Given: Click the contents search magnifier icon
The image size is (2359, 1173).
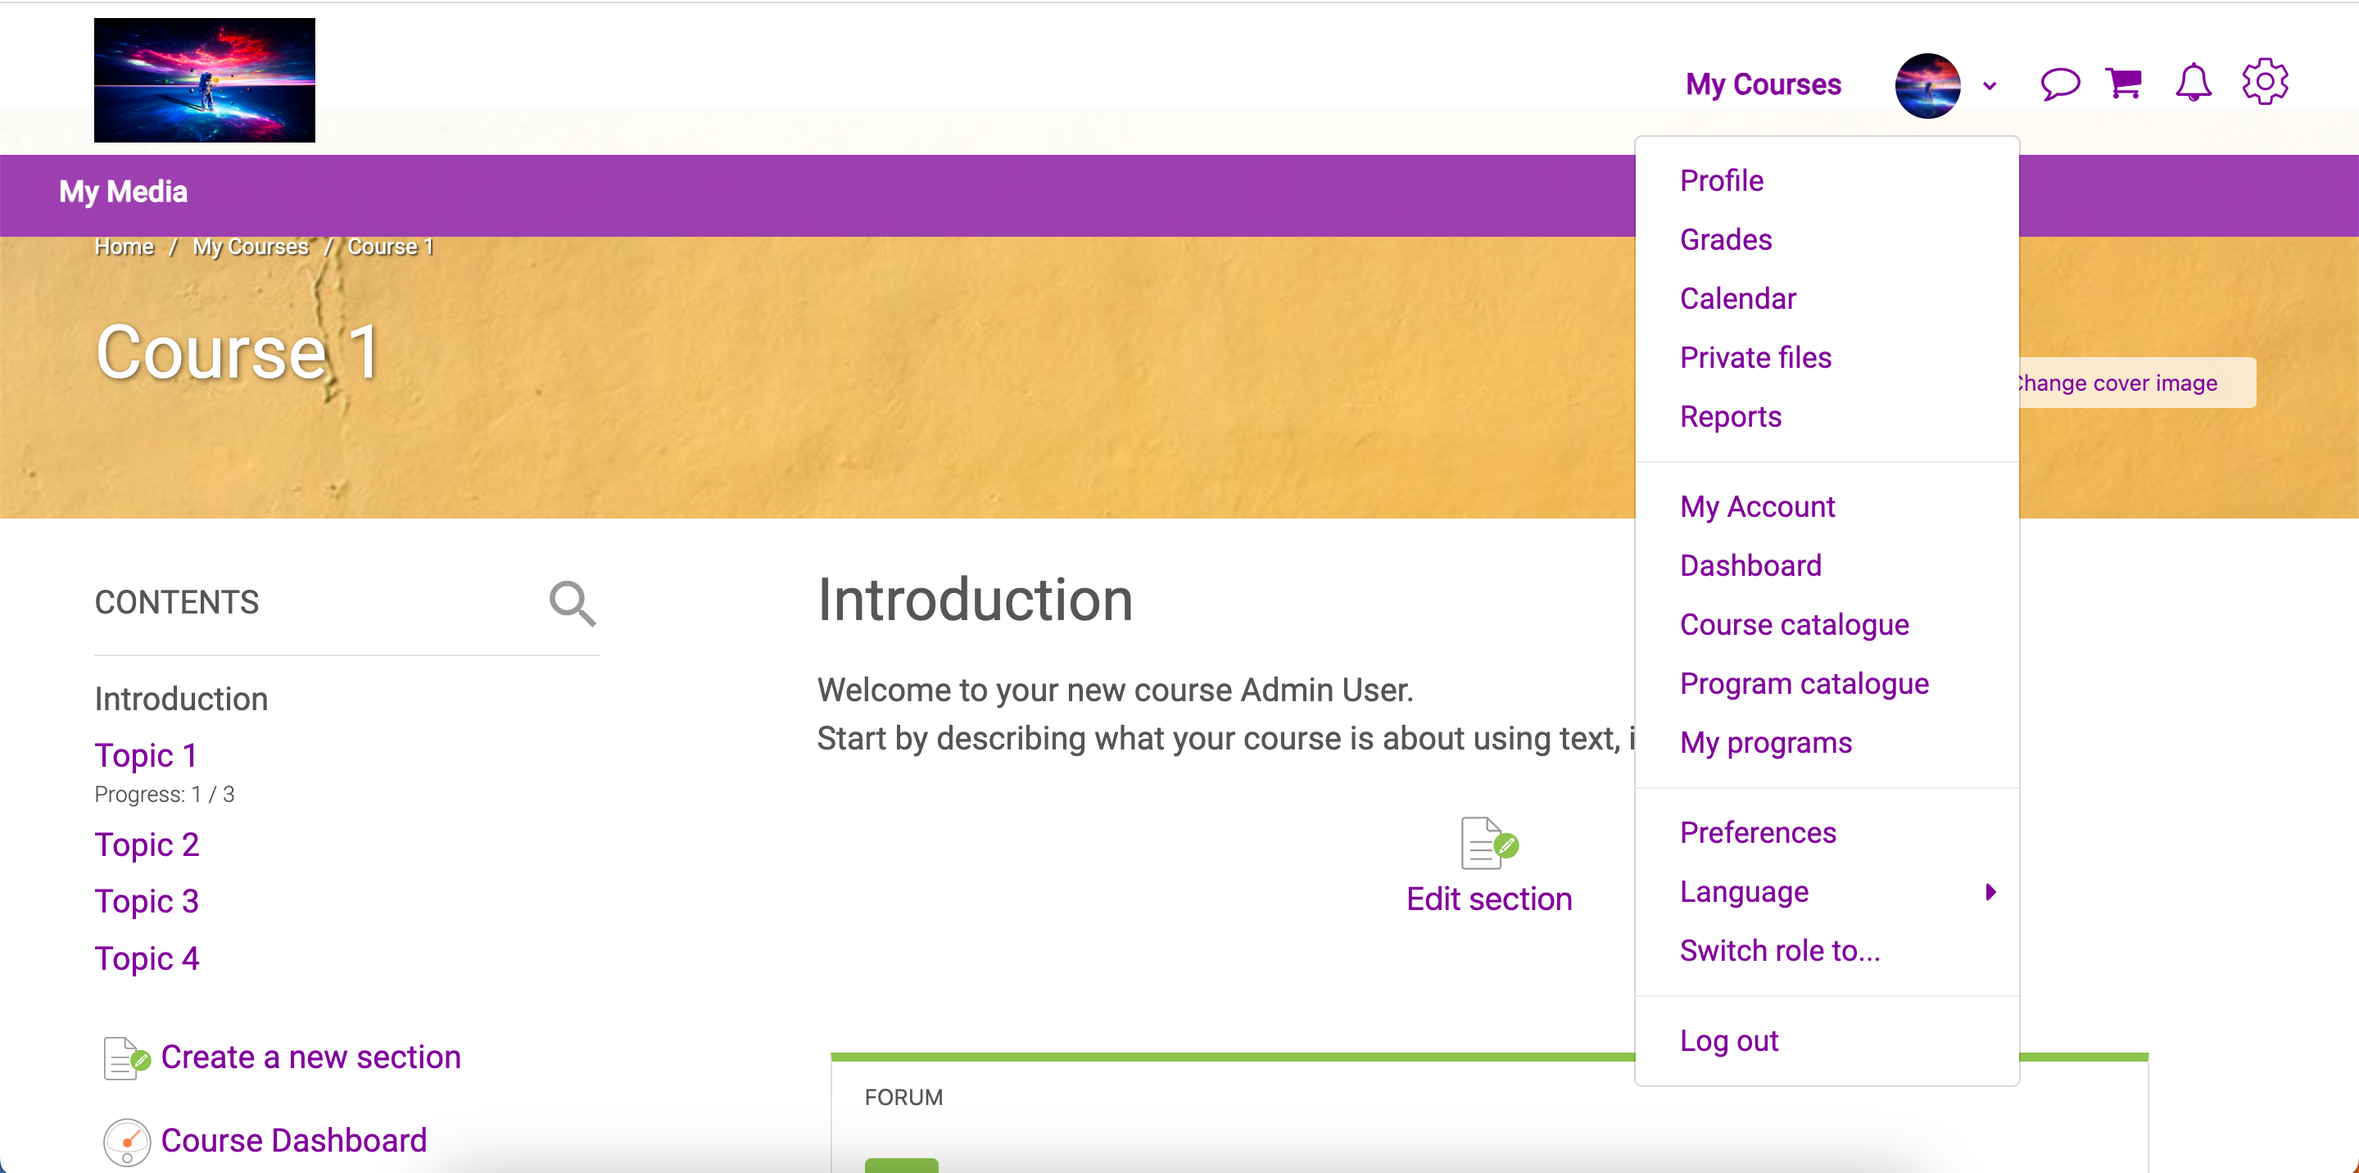Looking at the screenshot, I should 572,603.
